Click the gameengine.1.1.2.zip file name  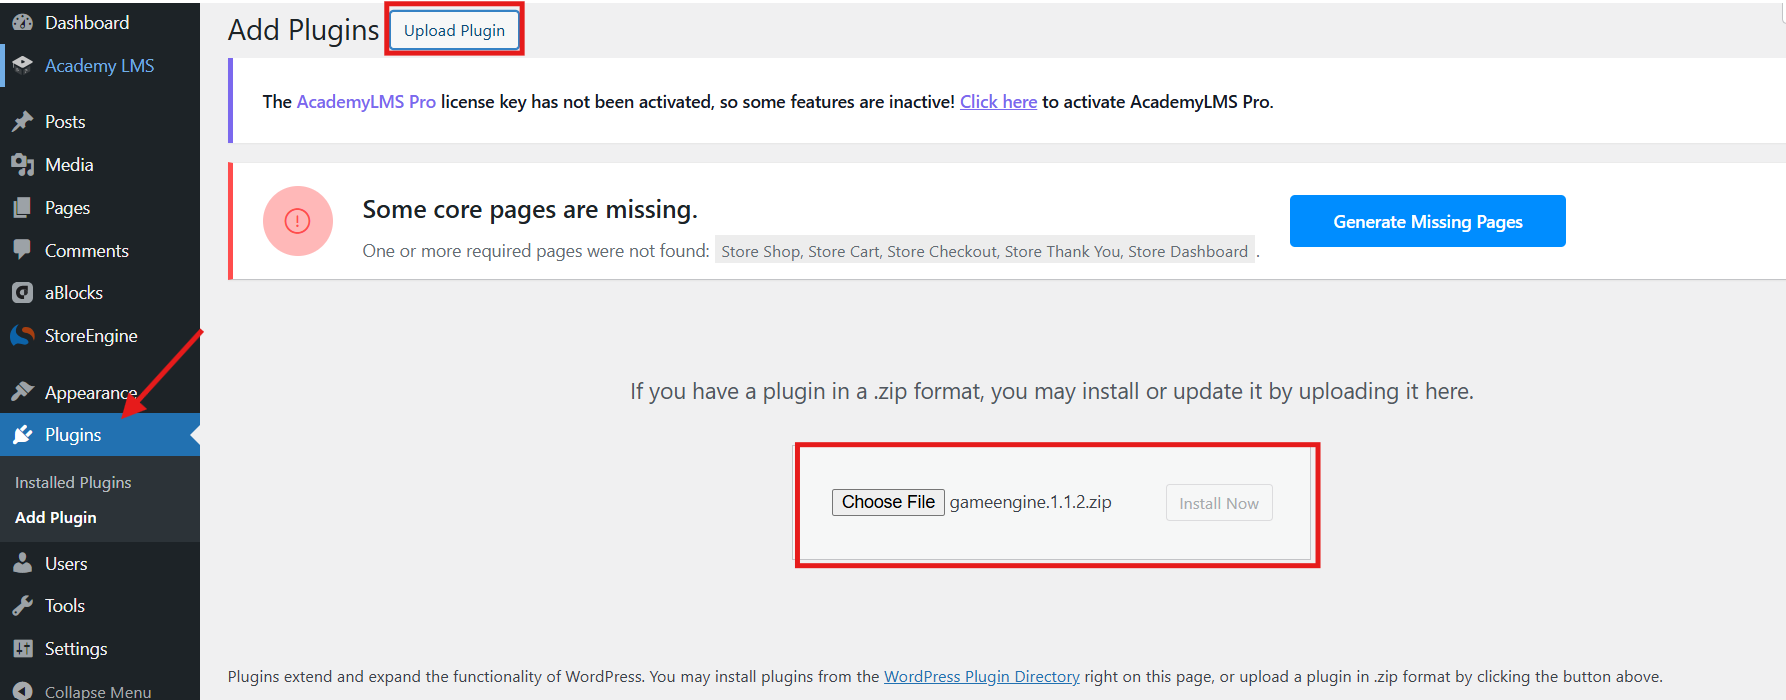(1031, 502)
